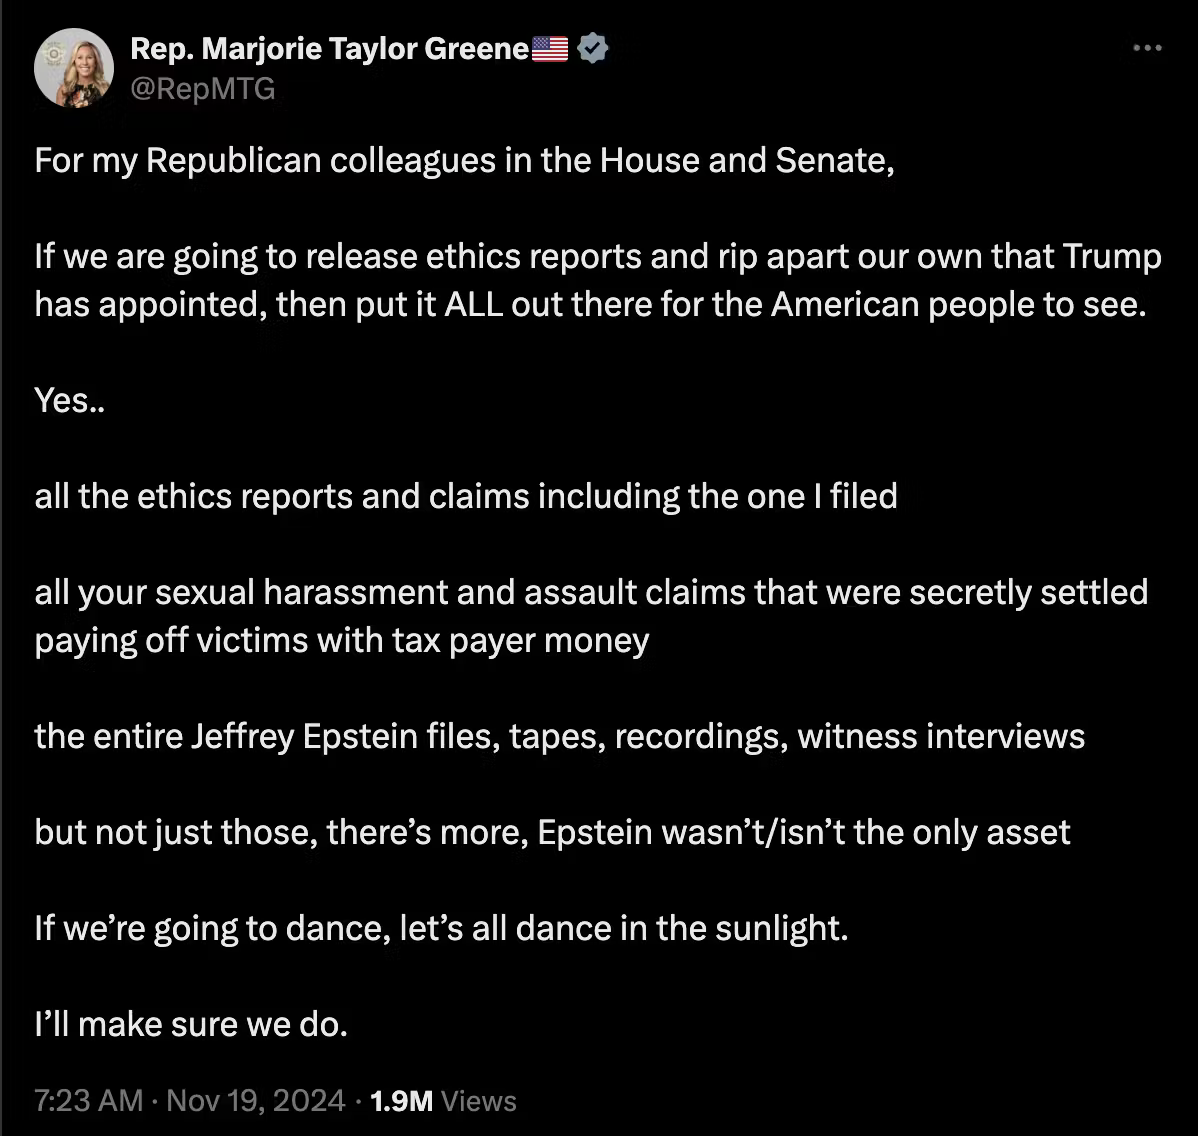Click the "For my Republican colleagues" opening line

pos(464,160)
